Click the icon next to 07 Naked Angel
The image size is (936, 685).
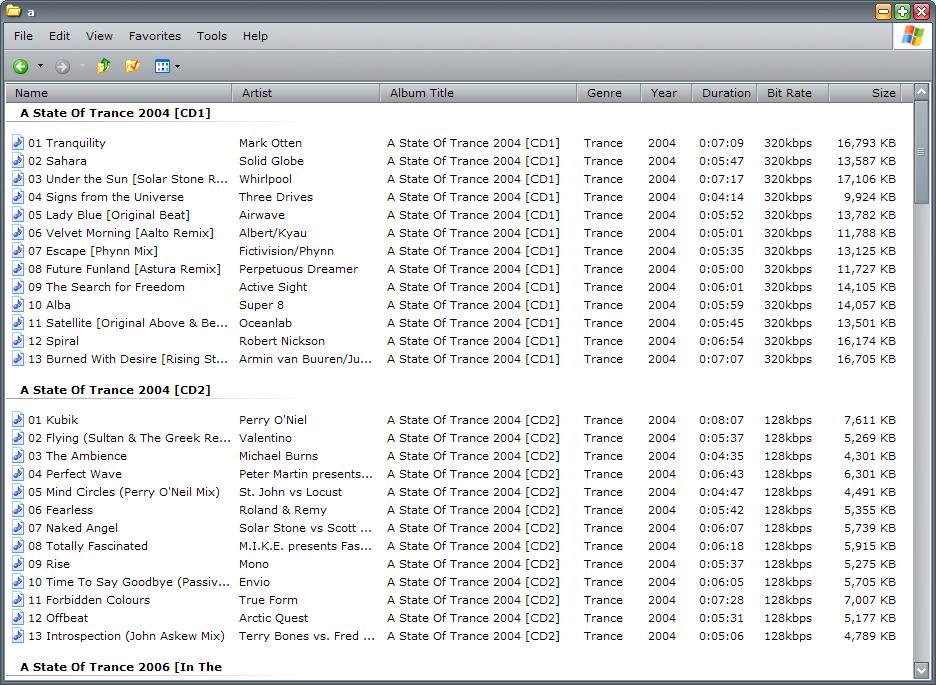[x=18, y=527]
